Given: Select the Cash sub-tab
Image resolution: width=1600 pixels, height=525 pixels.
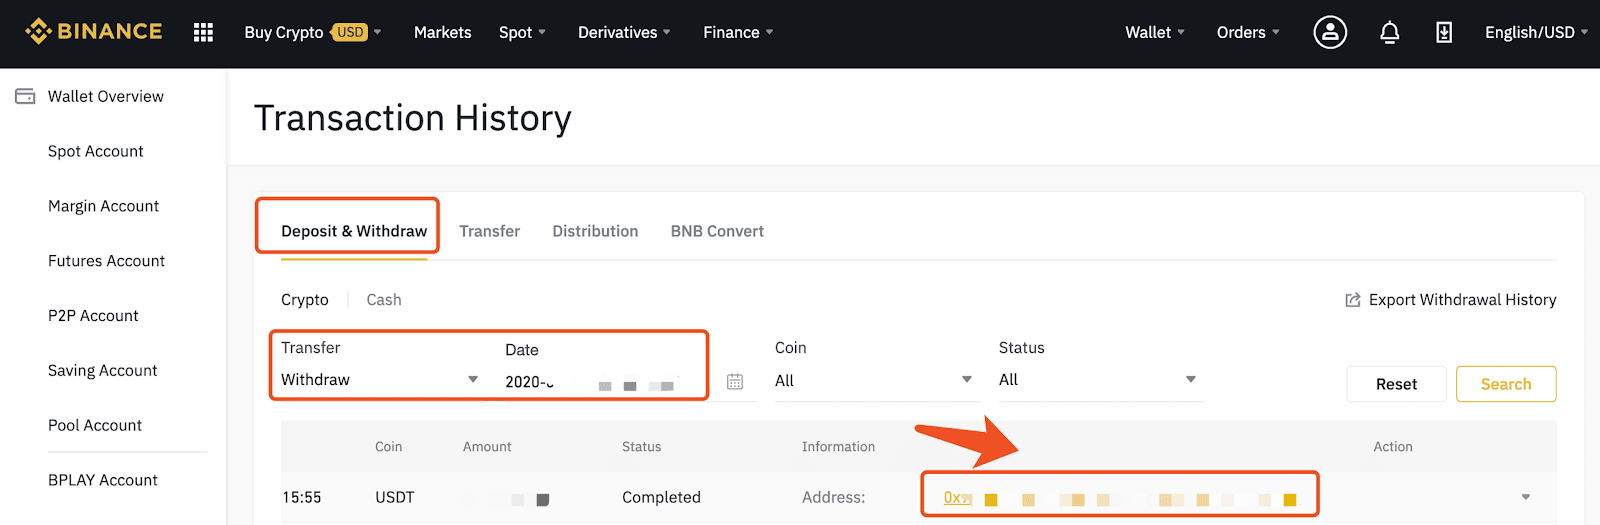Looking at the screenshot, I should (x=384, y=300).
